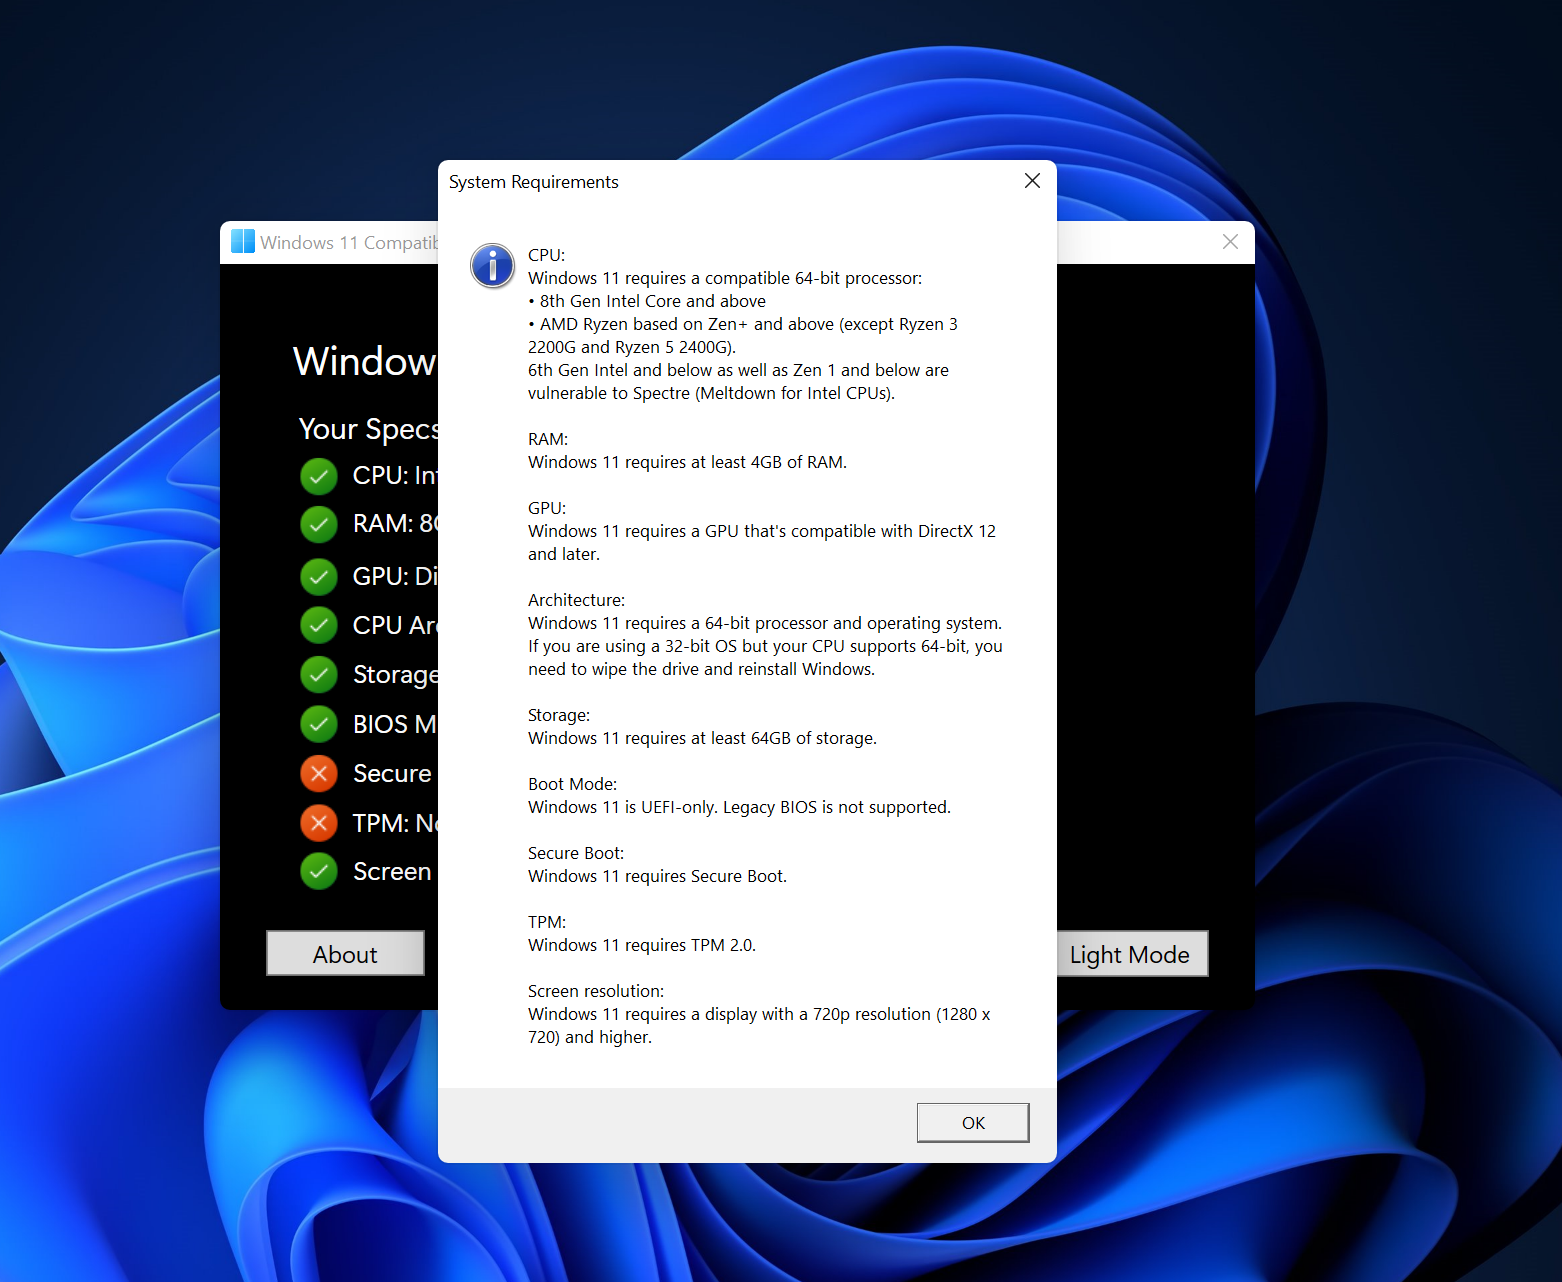Click the green checkmark beside GPU
Image resolution: width=1562 pixels, height=1282 pixels.
coord(318,576)
